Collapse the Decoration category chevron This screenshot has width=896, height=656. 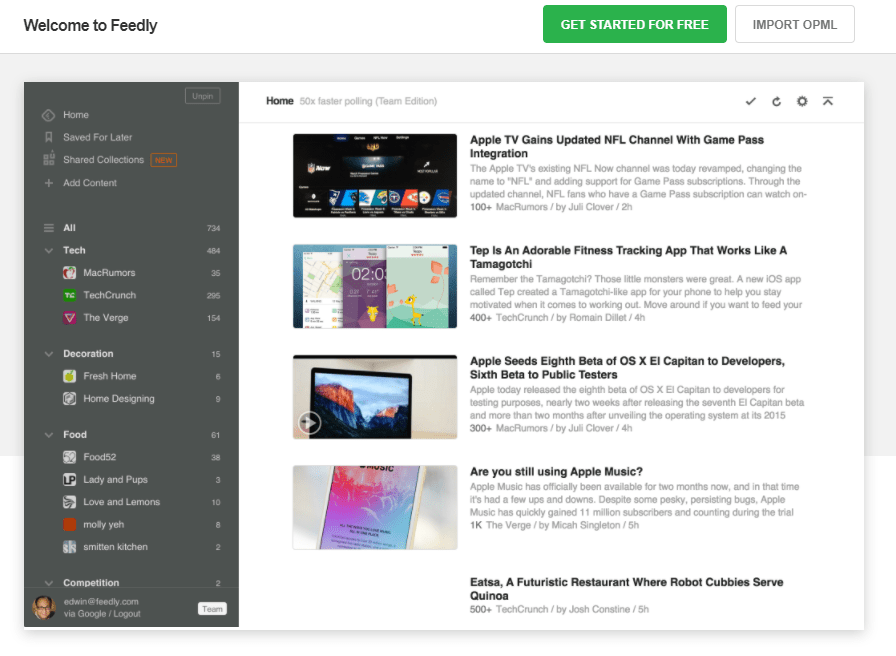click(x=49, y=354)
